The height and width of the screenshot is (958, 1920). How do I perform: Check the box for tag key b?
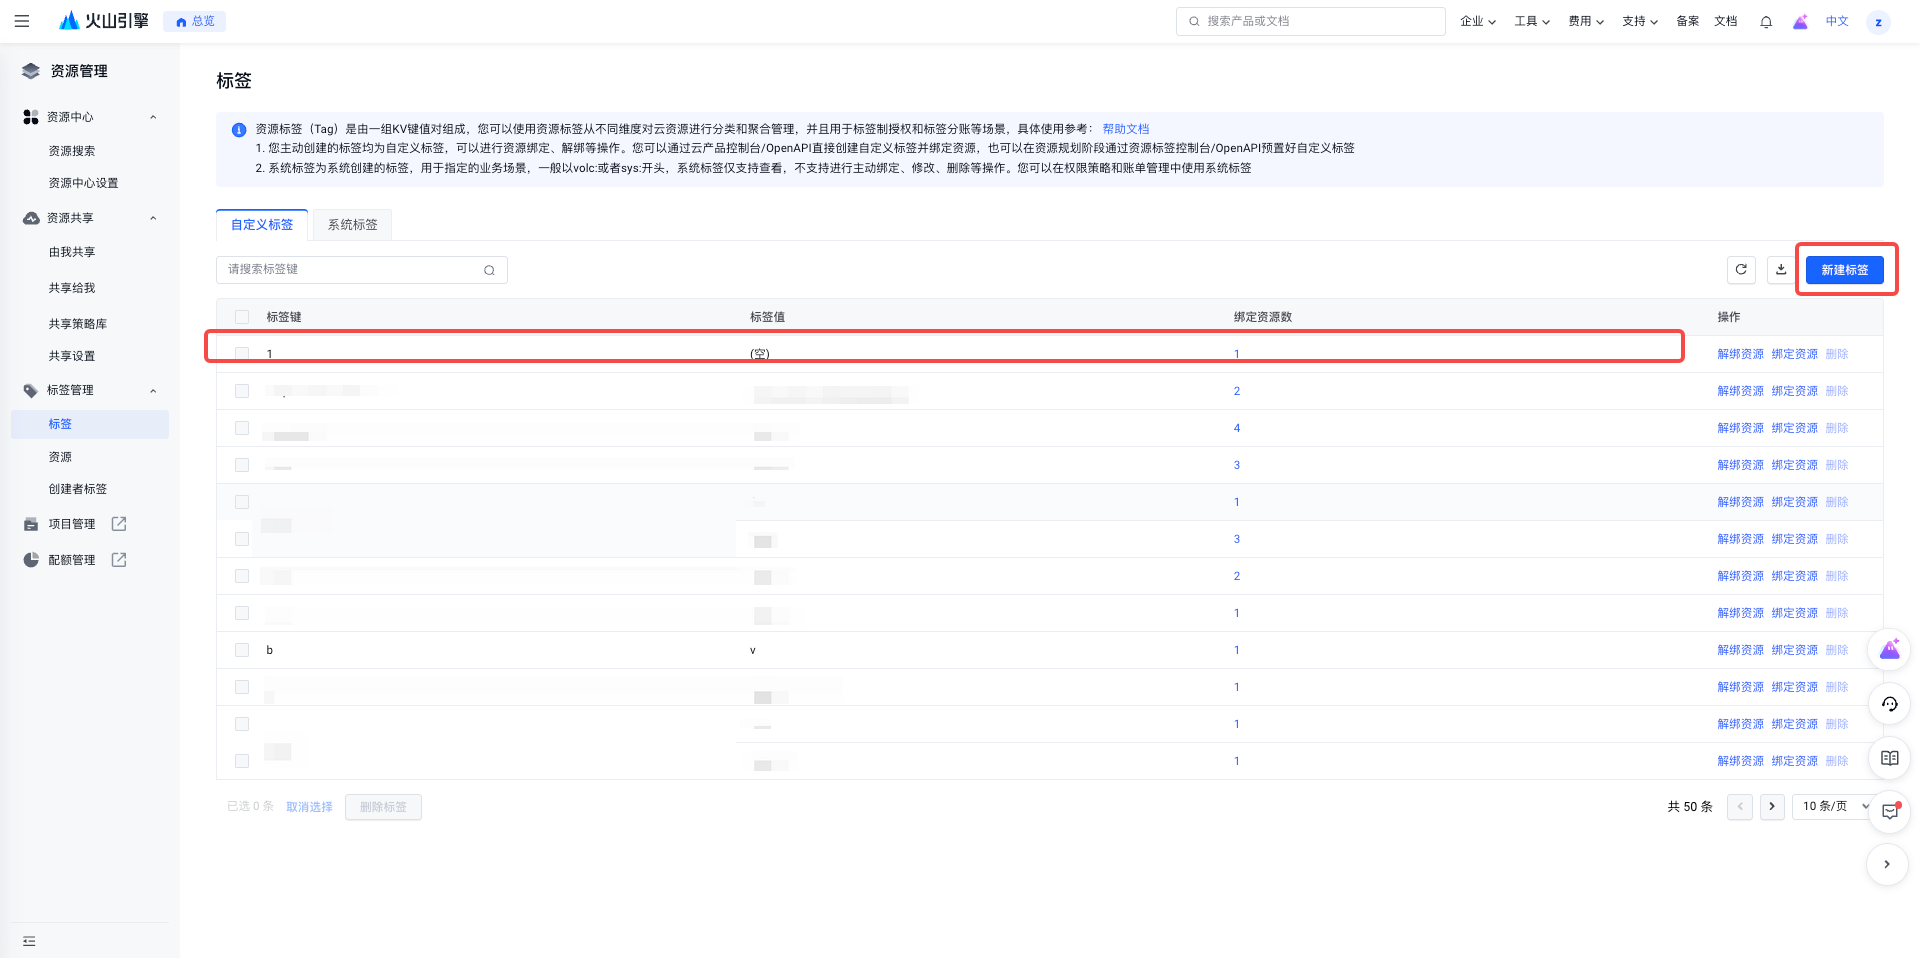[242, 650]
